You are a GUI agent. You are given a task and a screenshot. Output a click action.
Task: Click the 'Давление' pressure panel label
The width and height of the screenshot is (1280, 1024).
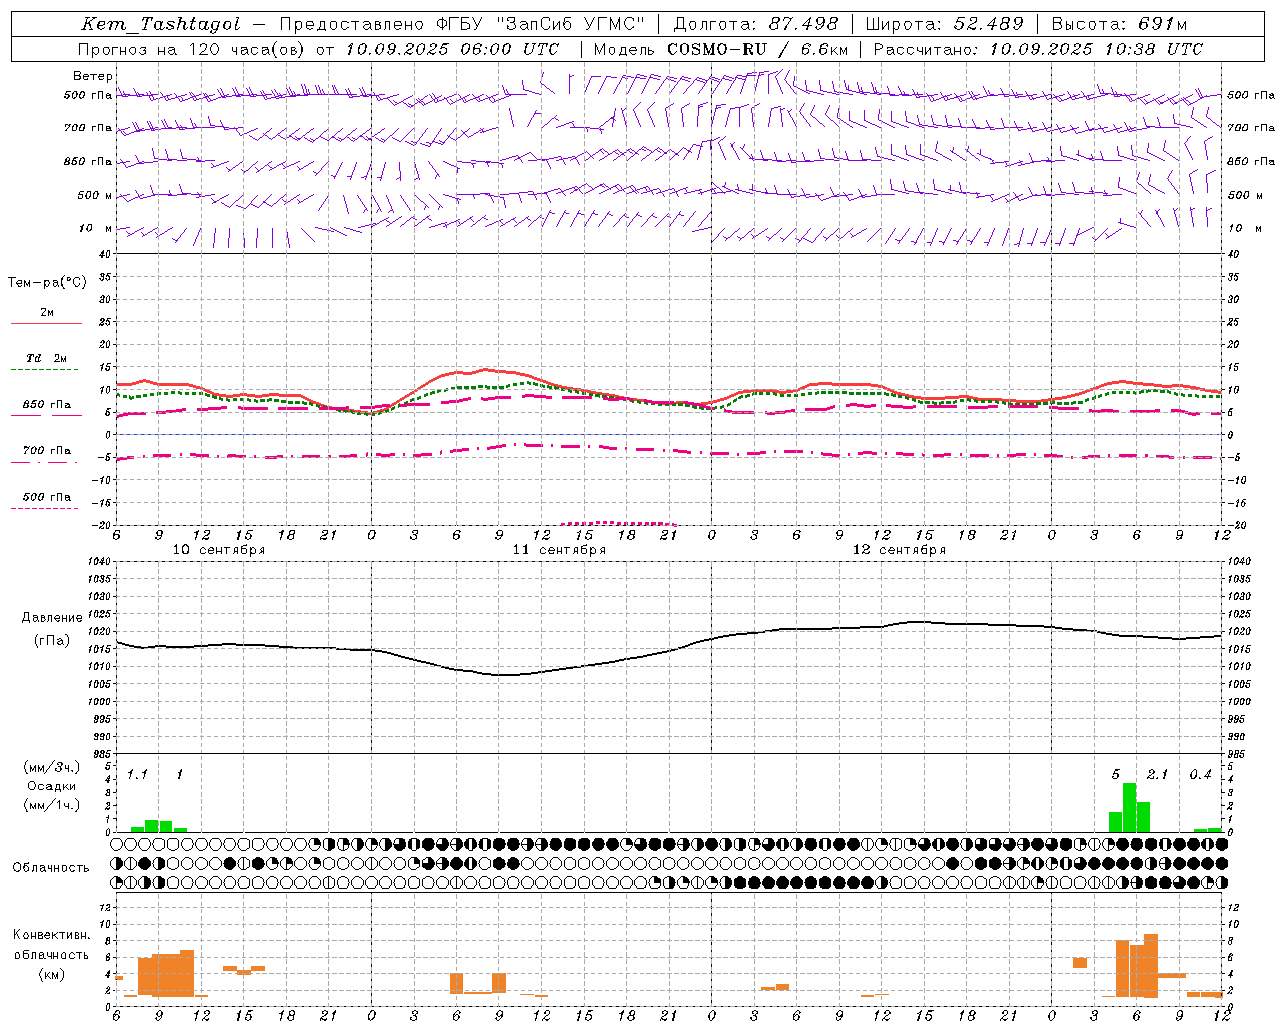pyautogui.click(x=52, y=618)
